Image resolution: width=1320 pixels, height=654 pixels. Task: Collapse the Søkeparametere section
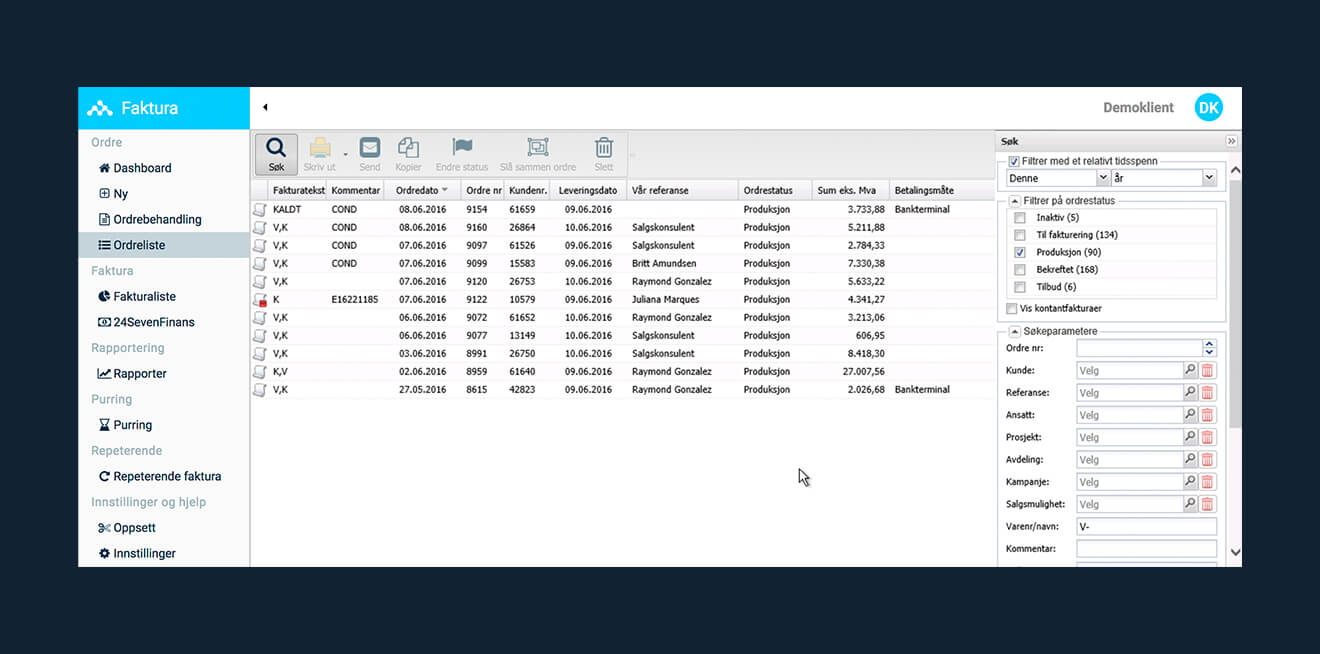click(1014, 331)
